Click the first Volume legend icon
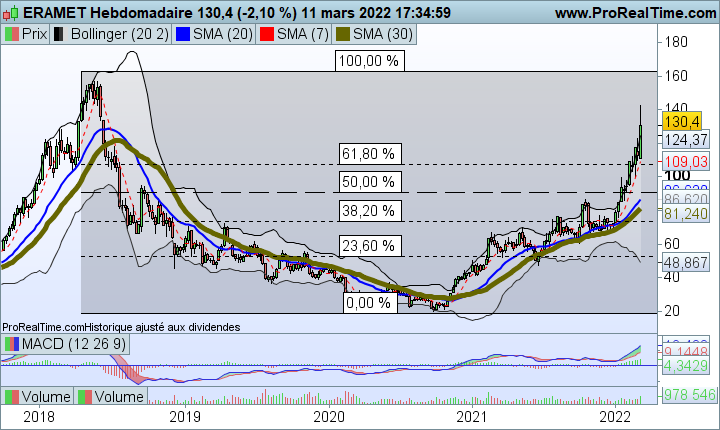This screenshot has height=430, width=720. [x=12, y=397]
